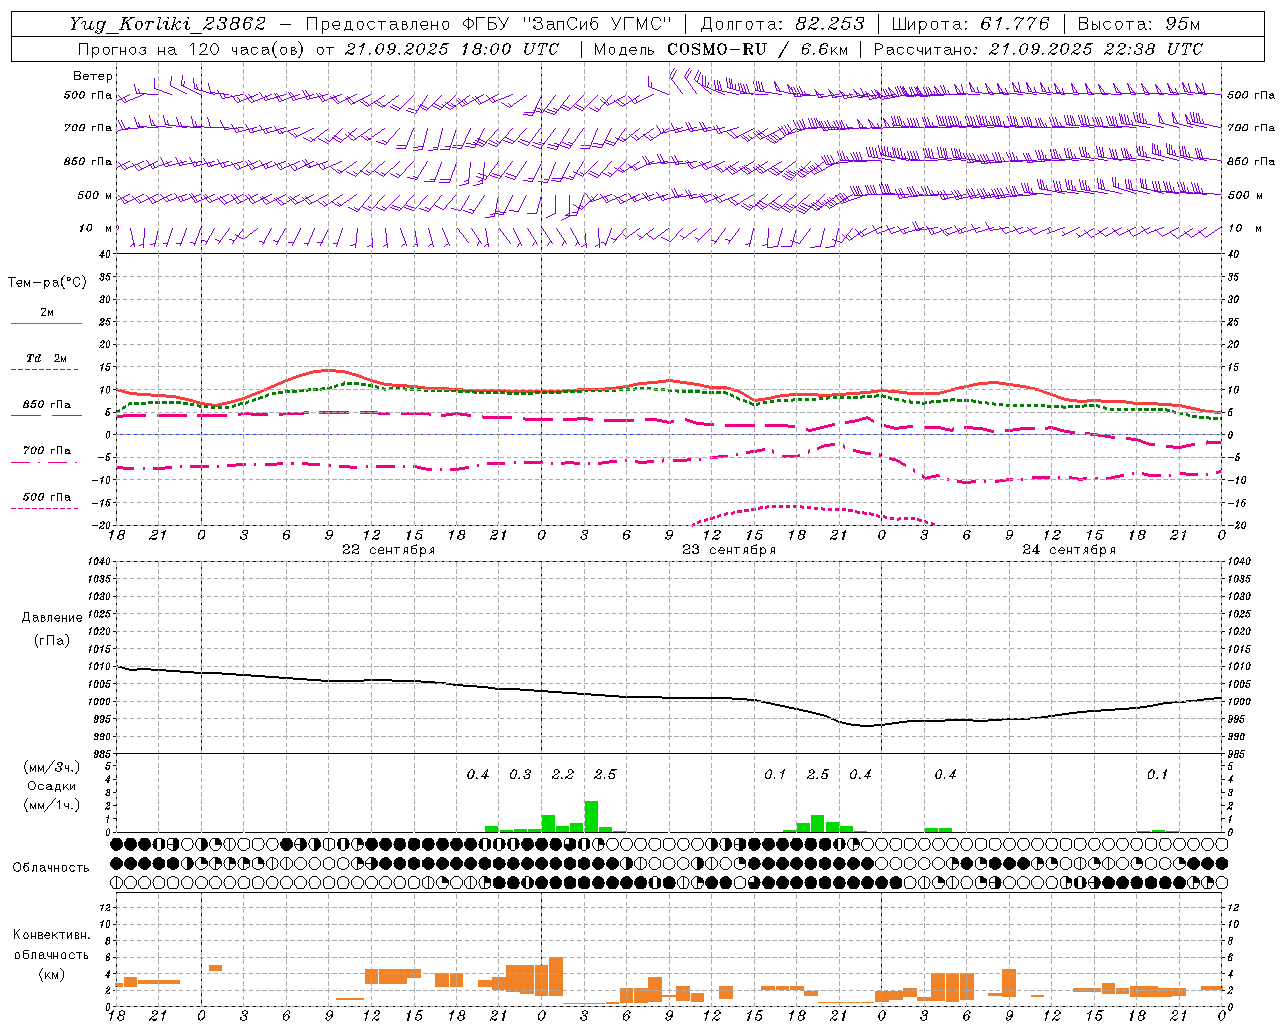Click the Облачность cloudiness label

tap(51, 868)
